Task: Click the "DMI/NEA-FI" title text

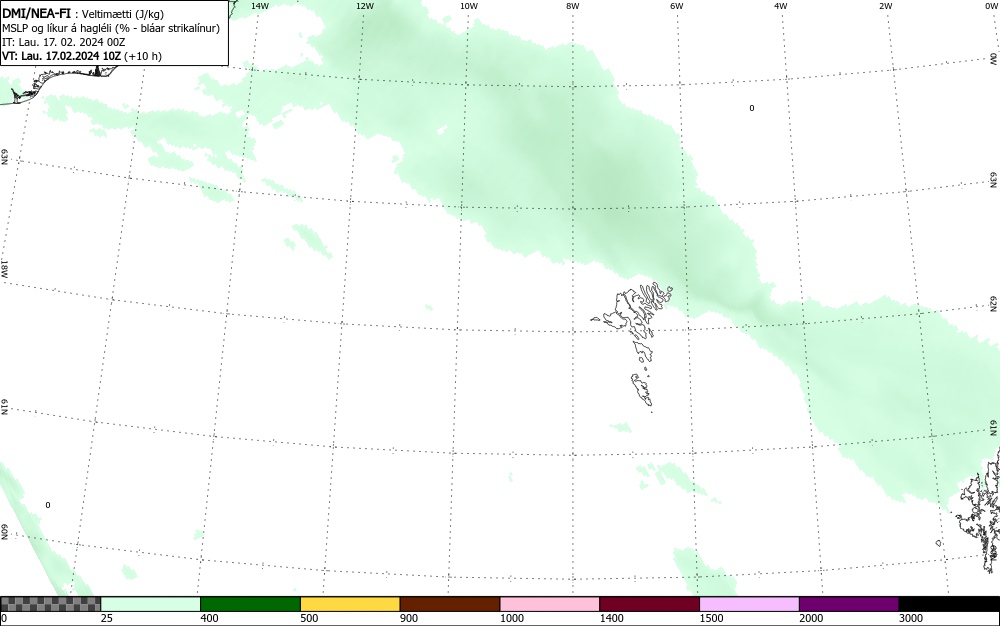Action: point(36,13)
